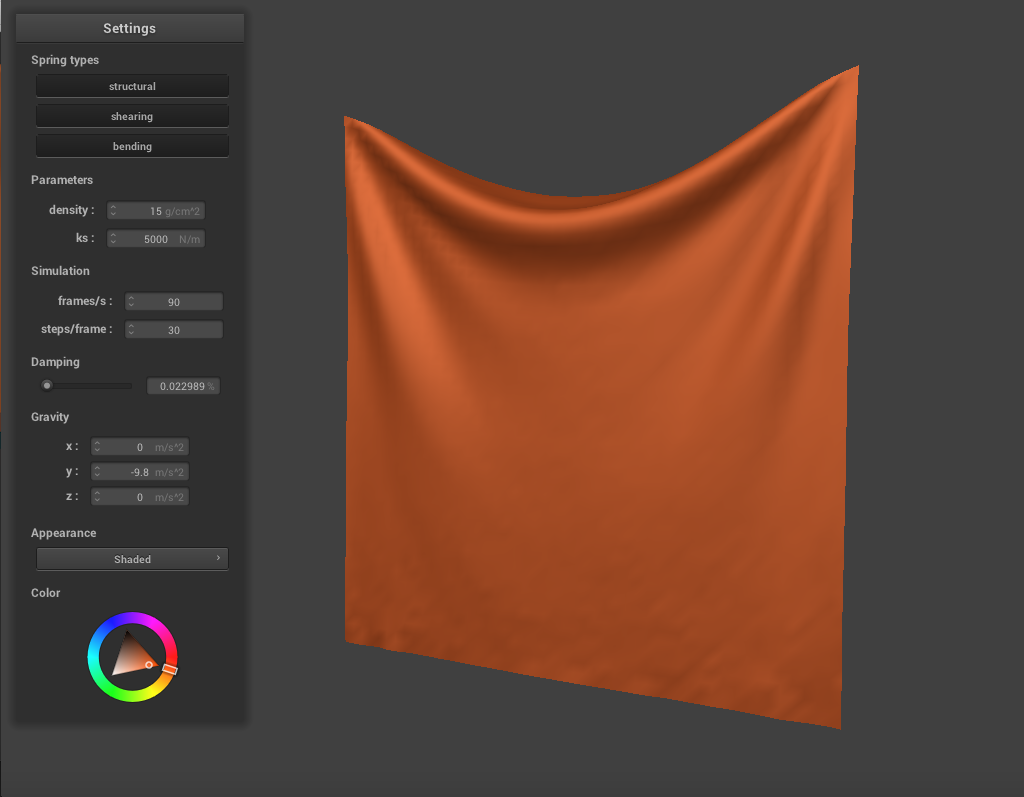Click the gravity z value field
The image size is (1024, 797).
point(140,497)
